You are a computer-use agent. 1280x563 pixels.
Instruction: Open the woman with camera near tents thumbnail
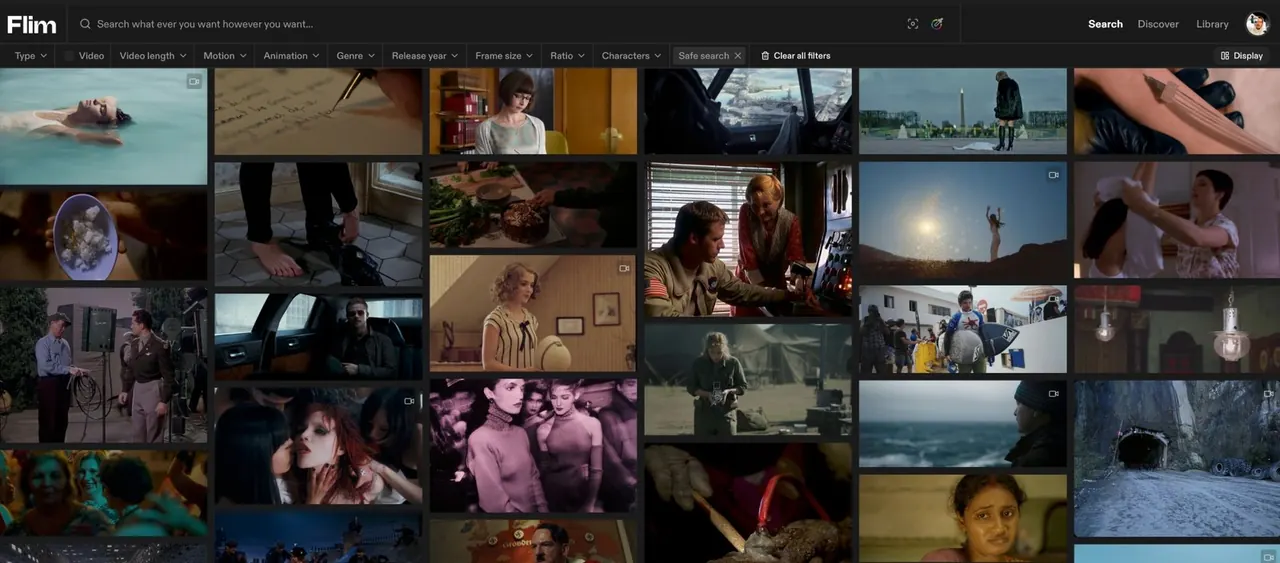[748, 380]
